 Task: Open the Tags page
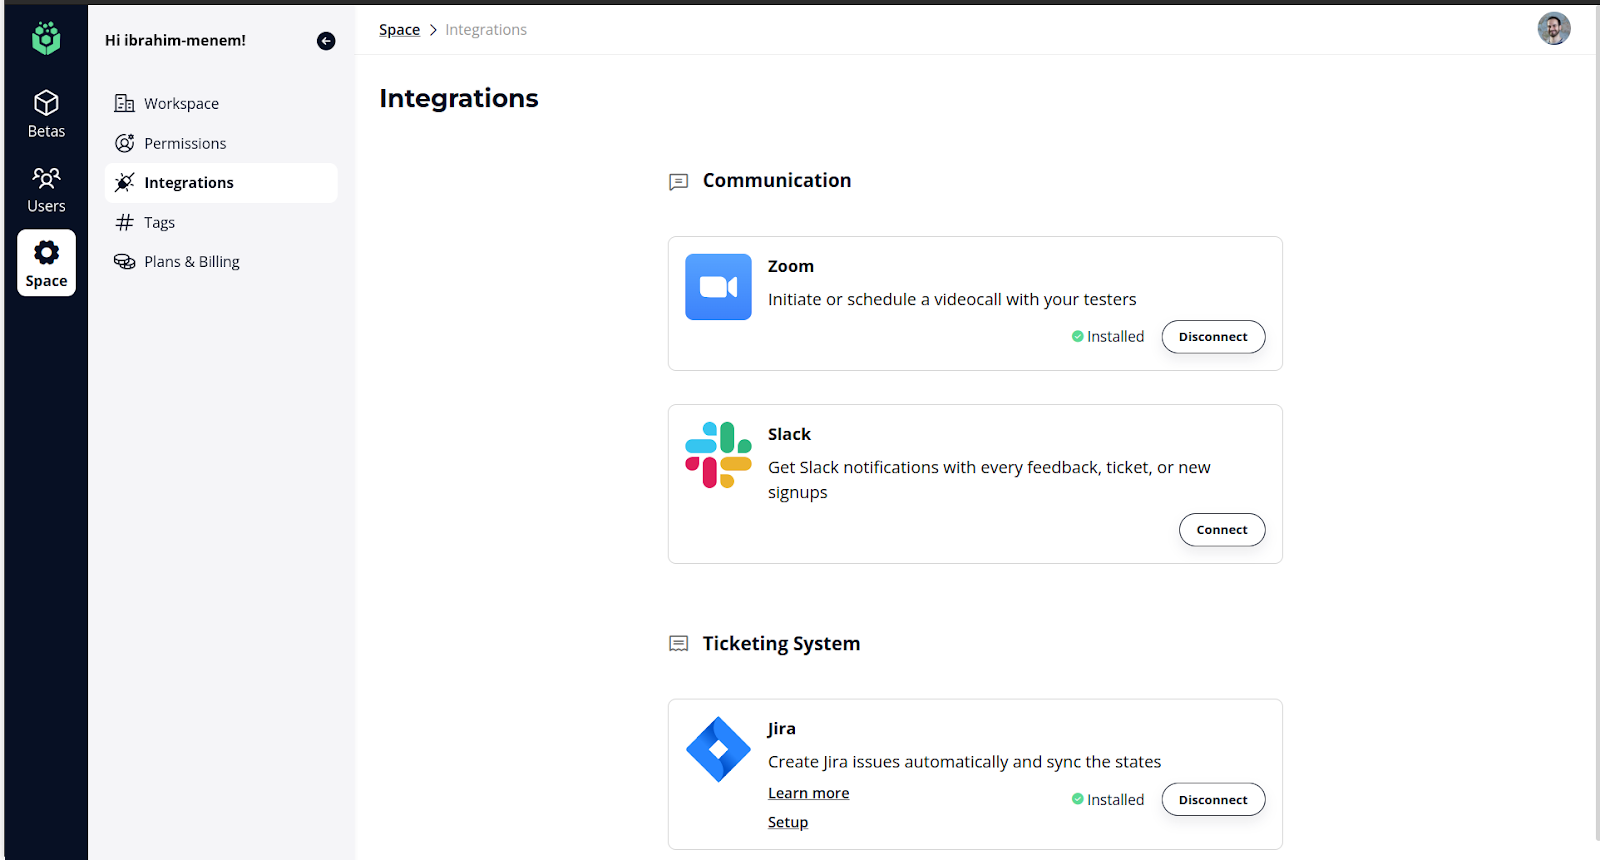[x=159, y=223]
